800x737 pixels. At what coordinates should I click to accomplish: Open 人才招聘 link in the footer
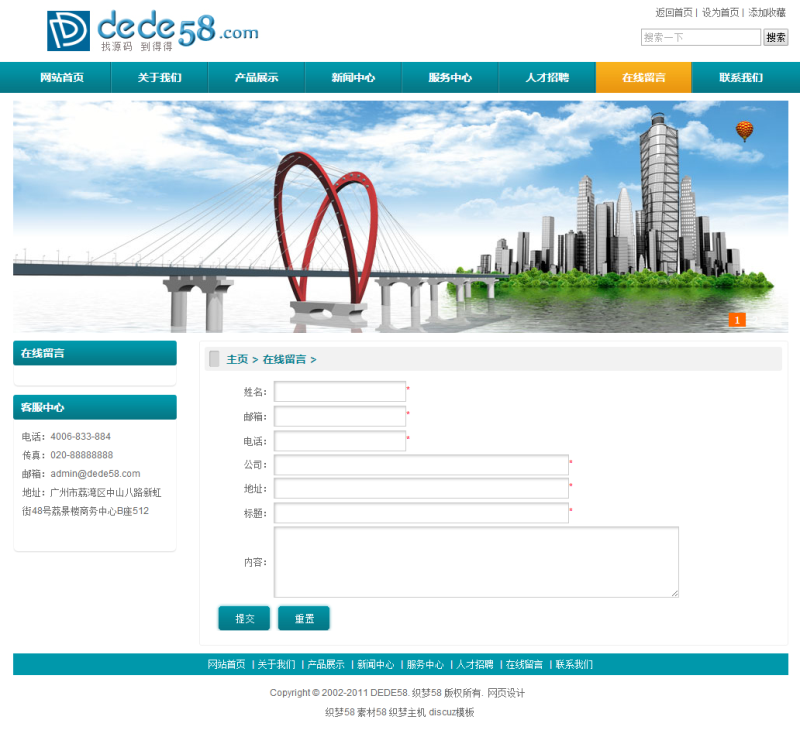[x=474, y=664]
